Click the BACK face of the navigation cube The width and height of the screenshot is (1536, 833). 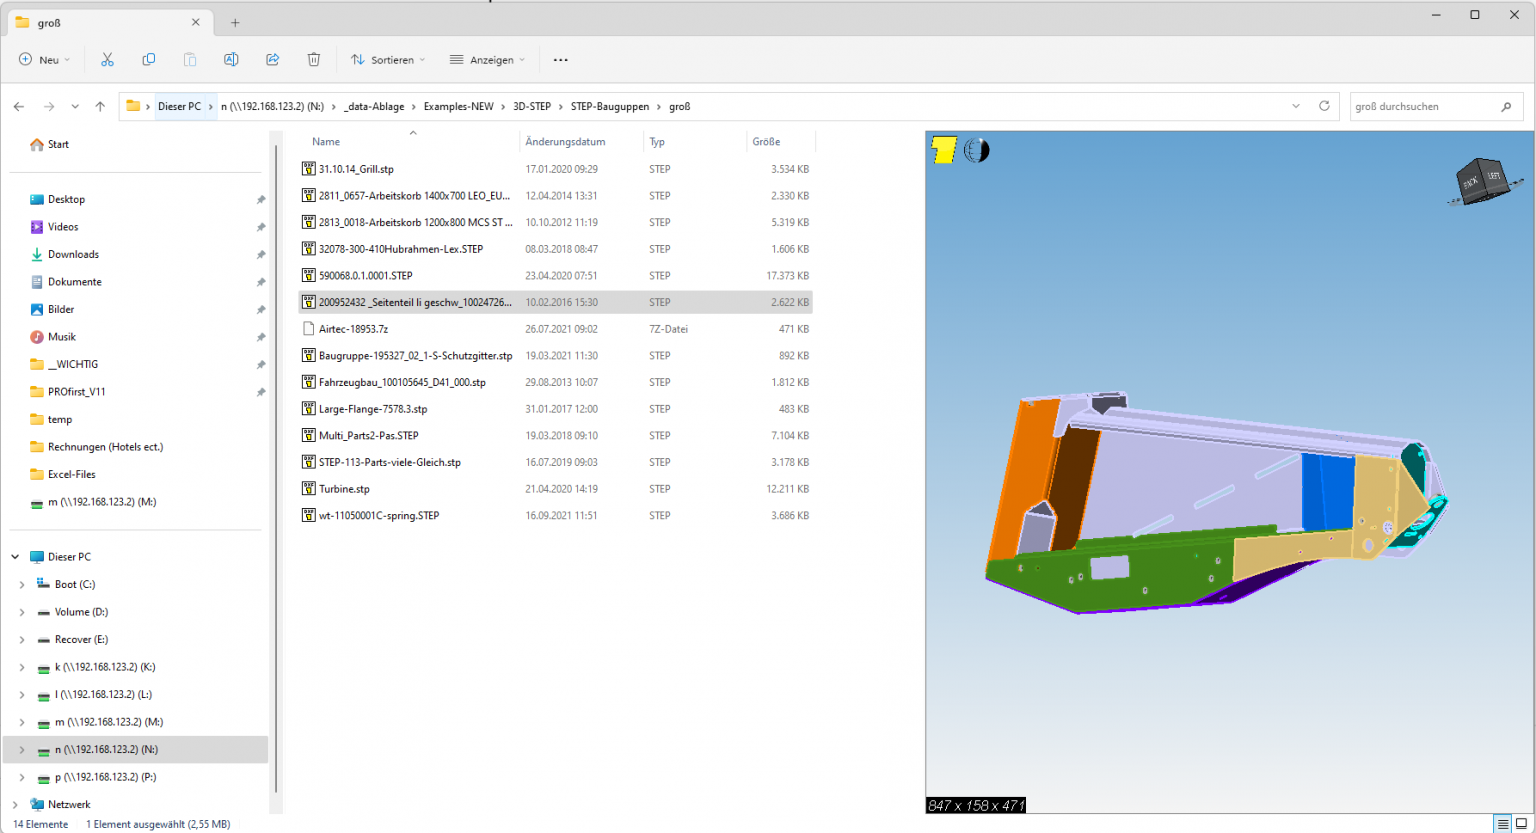pos(1470,182)
